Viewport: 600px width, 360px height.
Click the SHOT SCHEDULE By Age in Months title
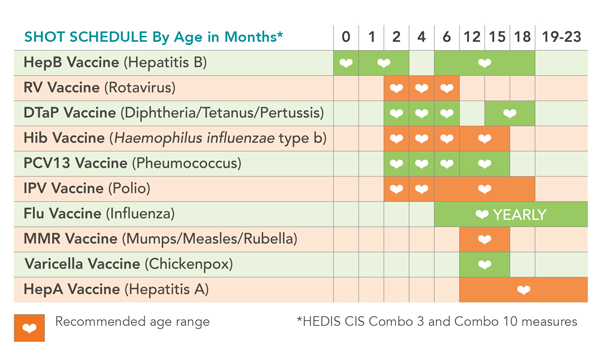[x=153, y=37]
